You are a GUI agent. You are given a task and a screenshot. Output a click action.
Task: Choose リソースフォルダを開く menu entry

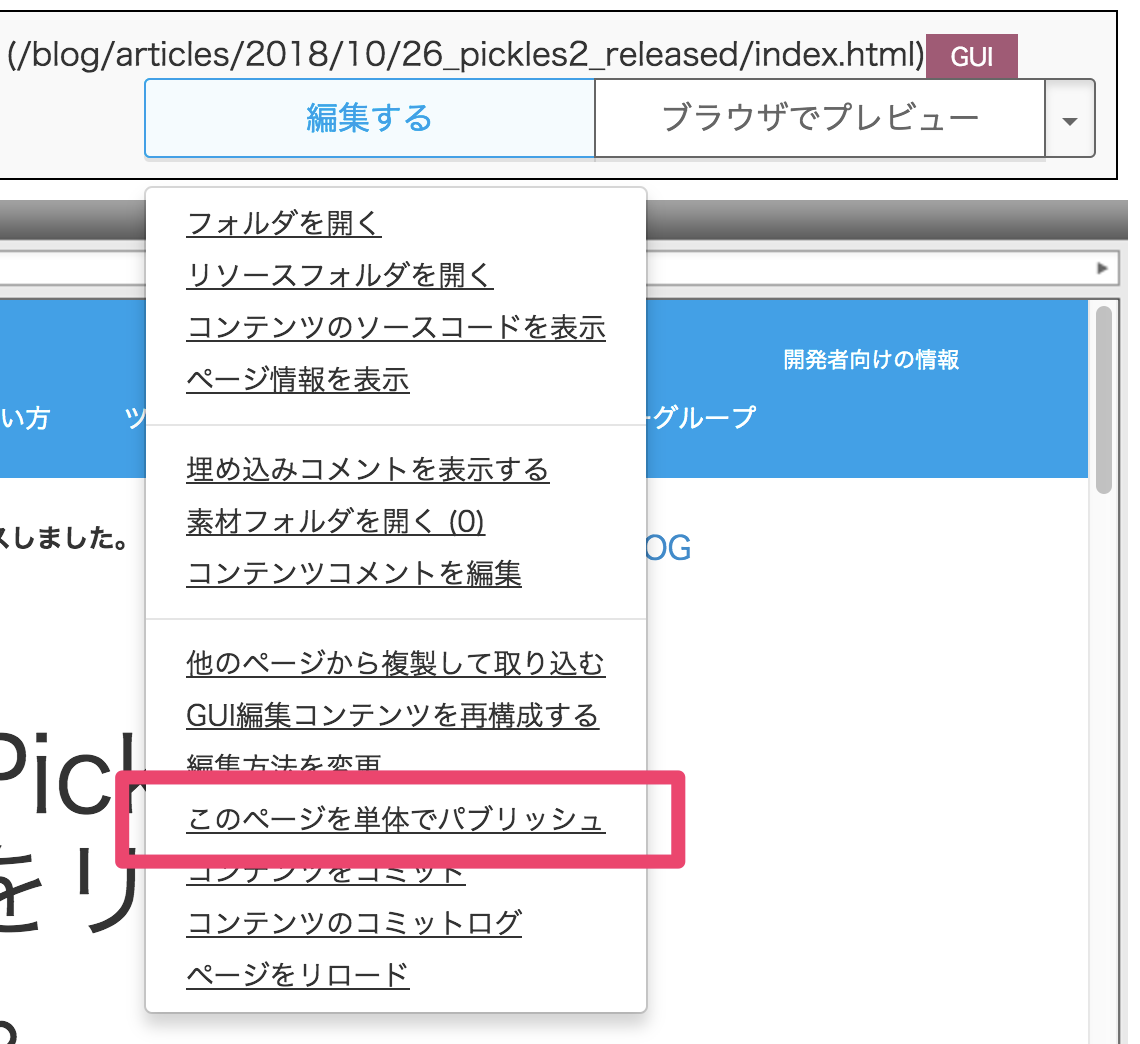[x=339, y=275]
